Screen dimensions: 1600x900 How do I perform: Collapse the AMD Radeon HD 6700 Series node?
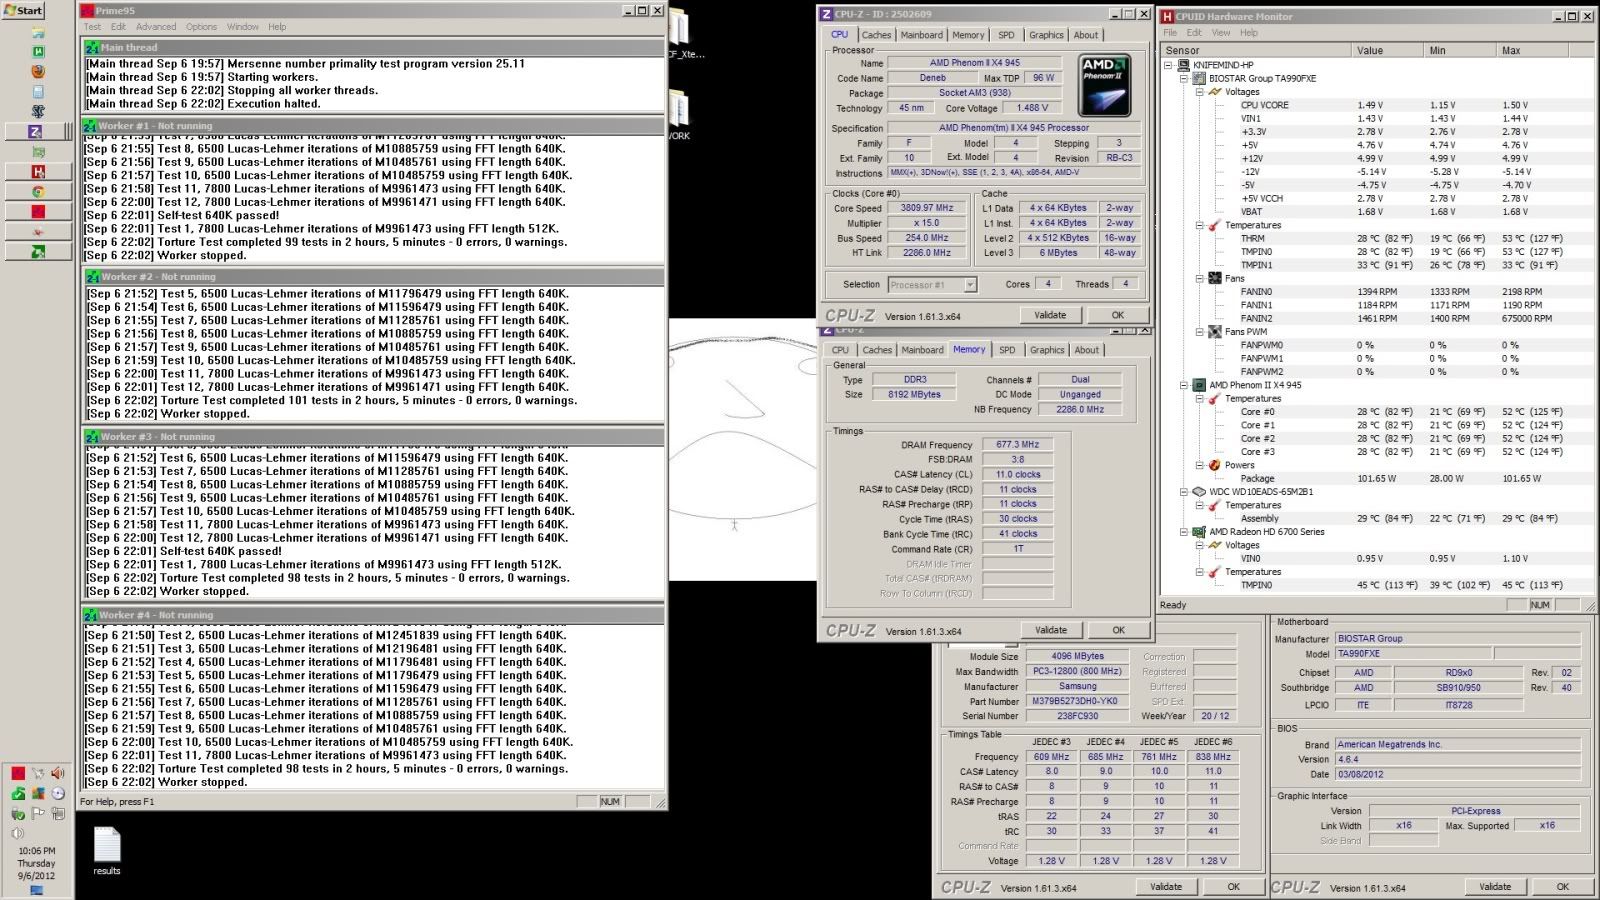click(1185, 532)
